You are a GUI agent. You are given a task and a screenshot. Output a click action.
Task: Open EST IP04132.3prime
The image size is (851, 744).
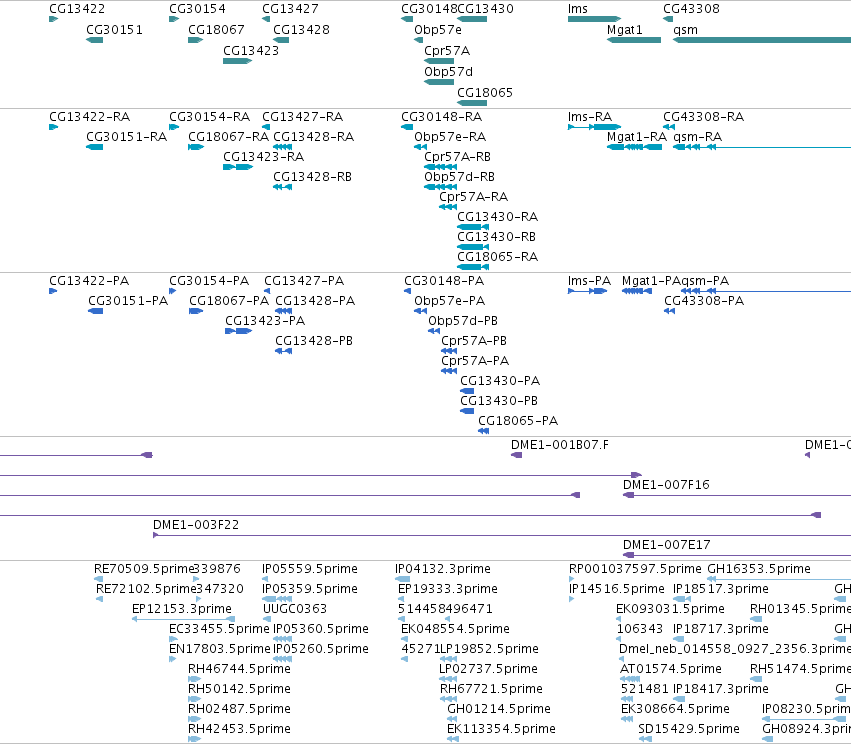pos(443,569)
